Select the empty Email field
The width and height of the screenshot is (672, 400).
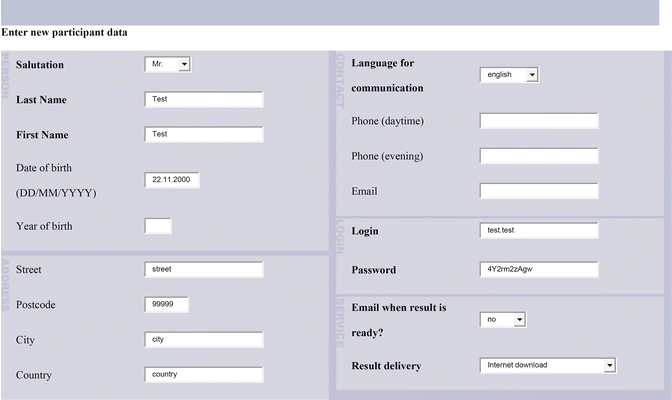539,191
